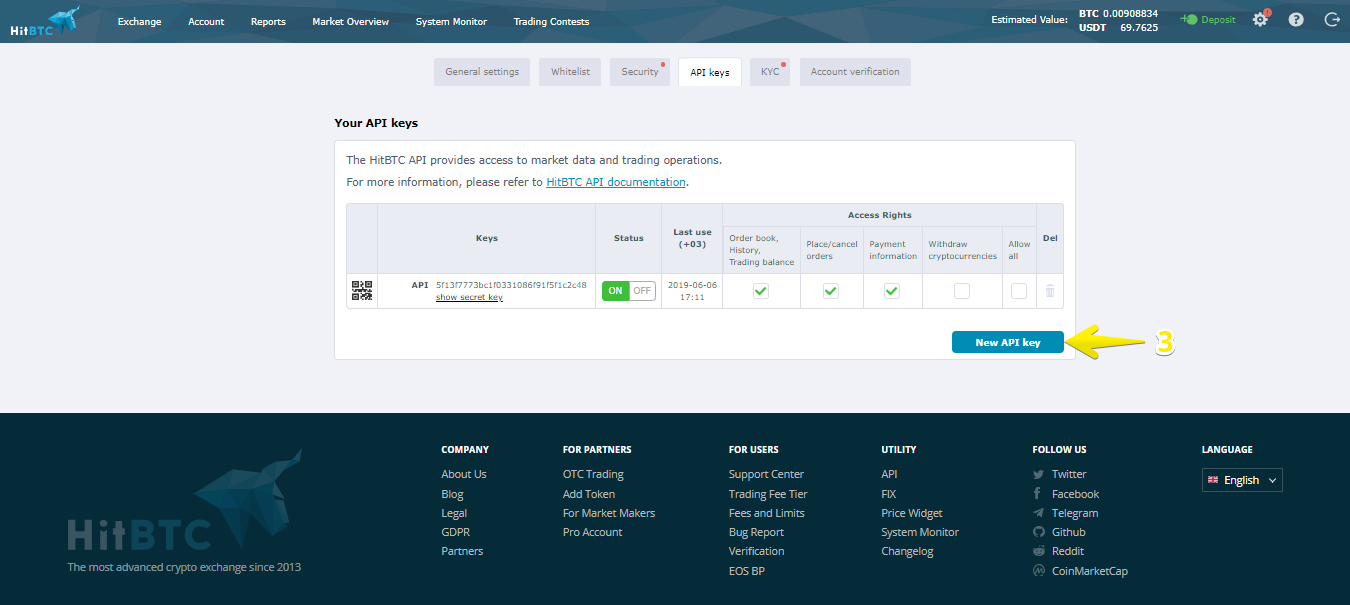
Task: Open About Us in the footer
Action: [x=464, y=474]
